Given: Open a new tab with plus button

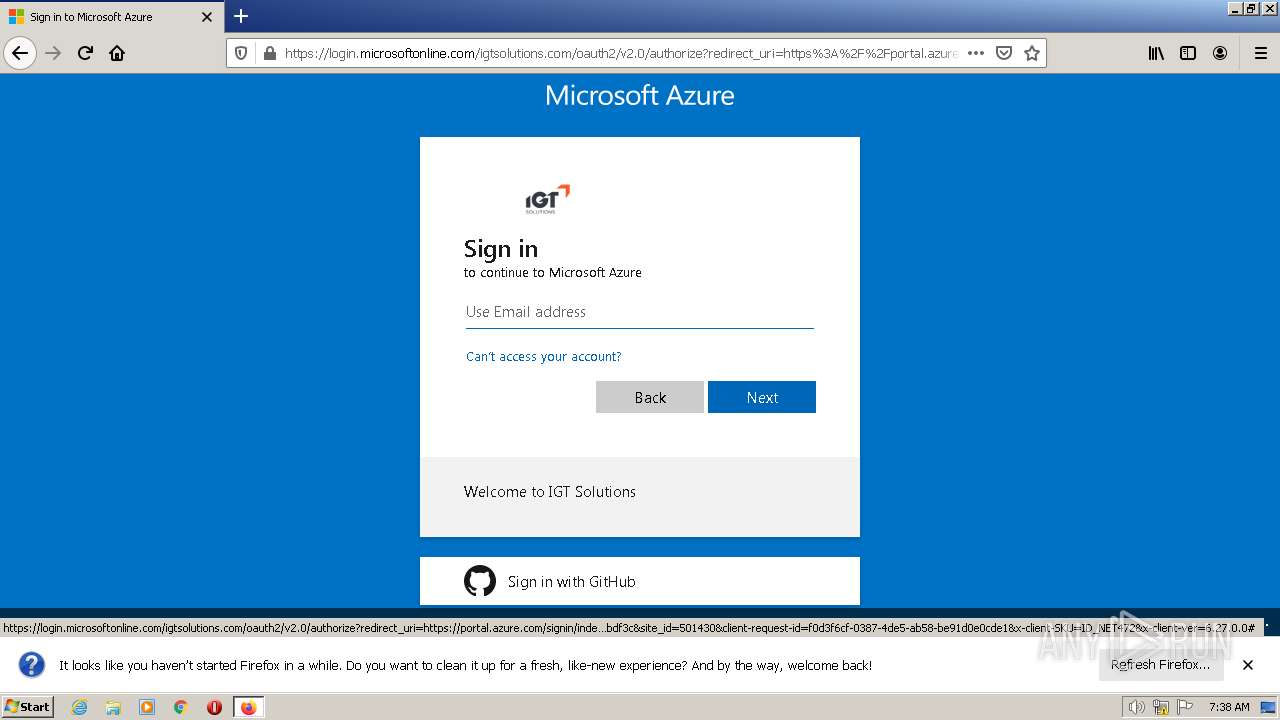Looking at the screenshot, I should 241,16.
